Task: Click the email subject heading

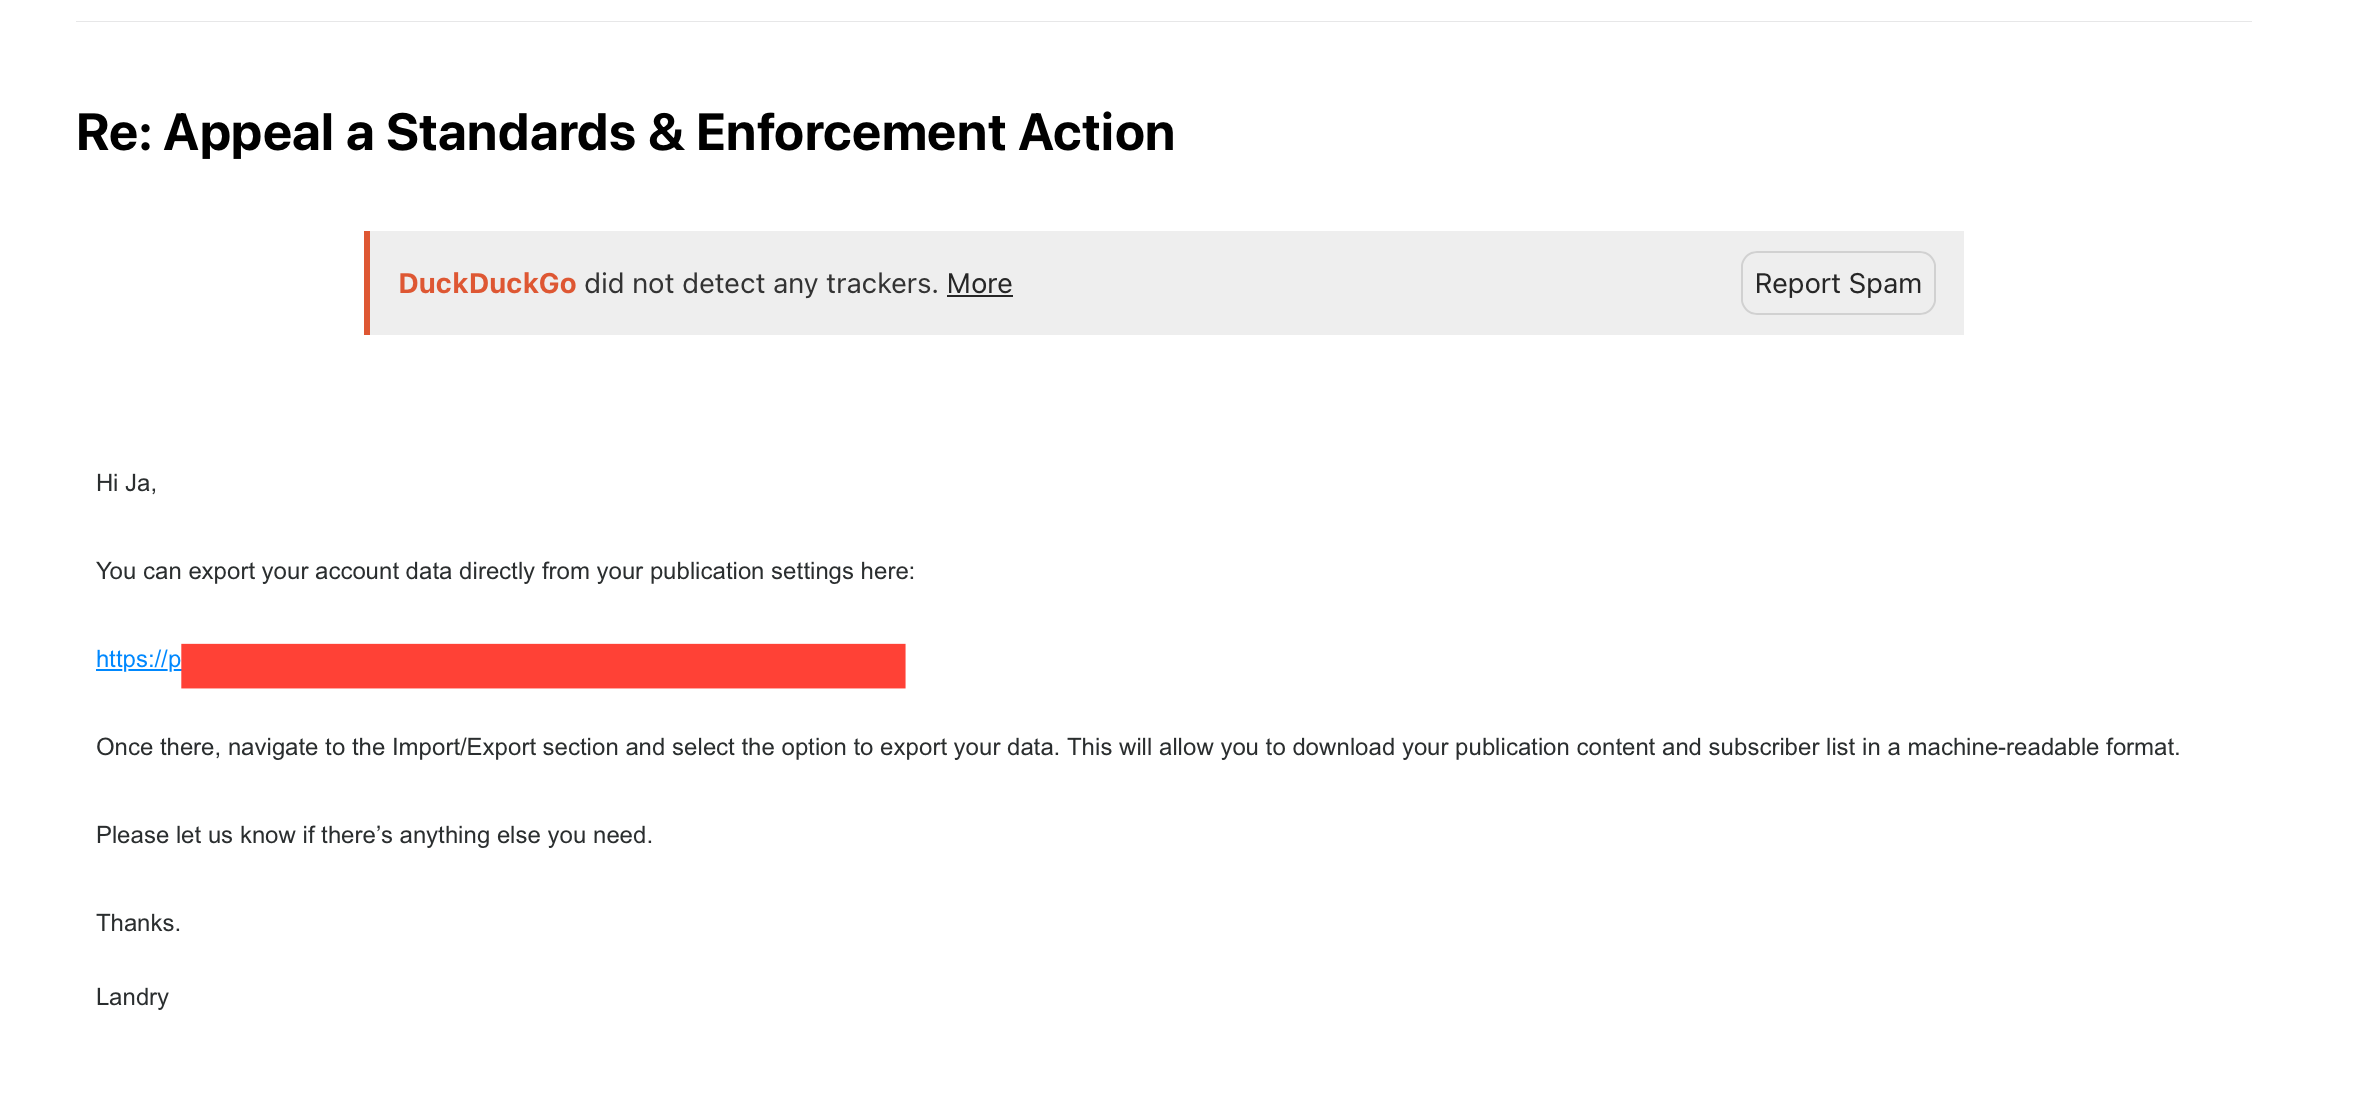Action: coord(625,132)
